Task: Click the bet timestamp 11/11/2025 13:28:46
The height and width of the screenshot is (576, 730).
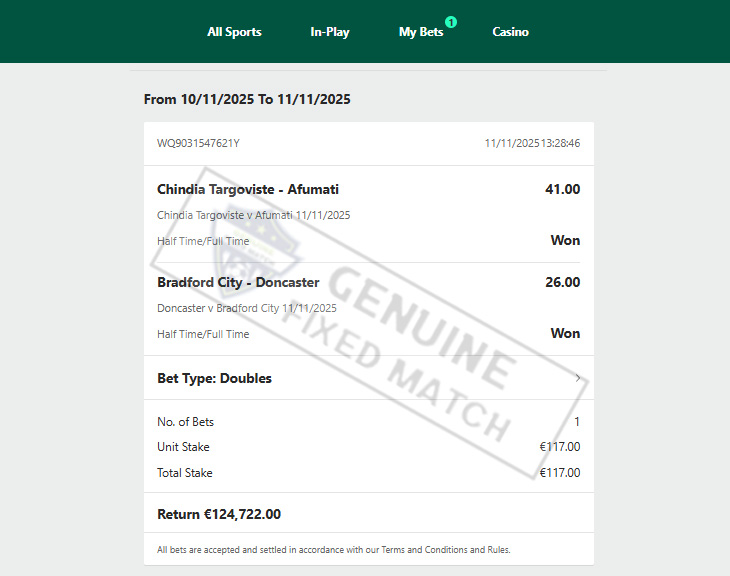Action: 532,143
